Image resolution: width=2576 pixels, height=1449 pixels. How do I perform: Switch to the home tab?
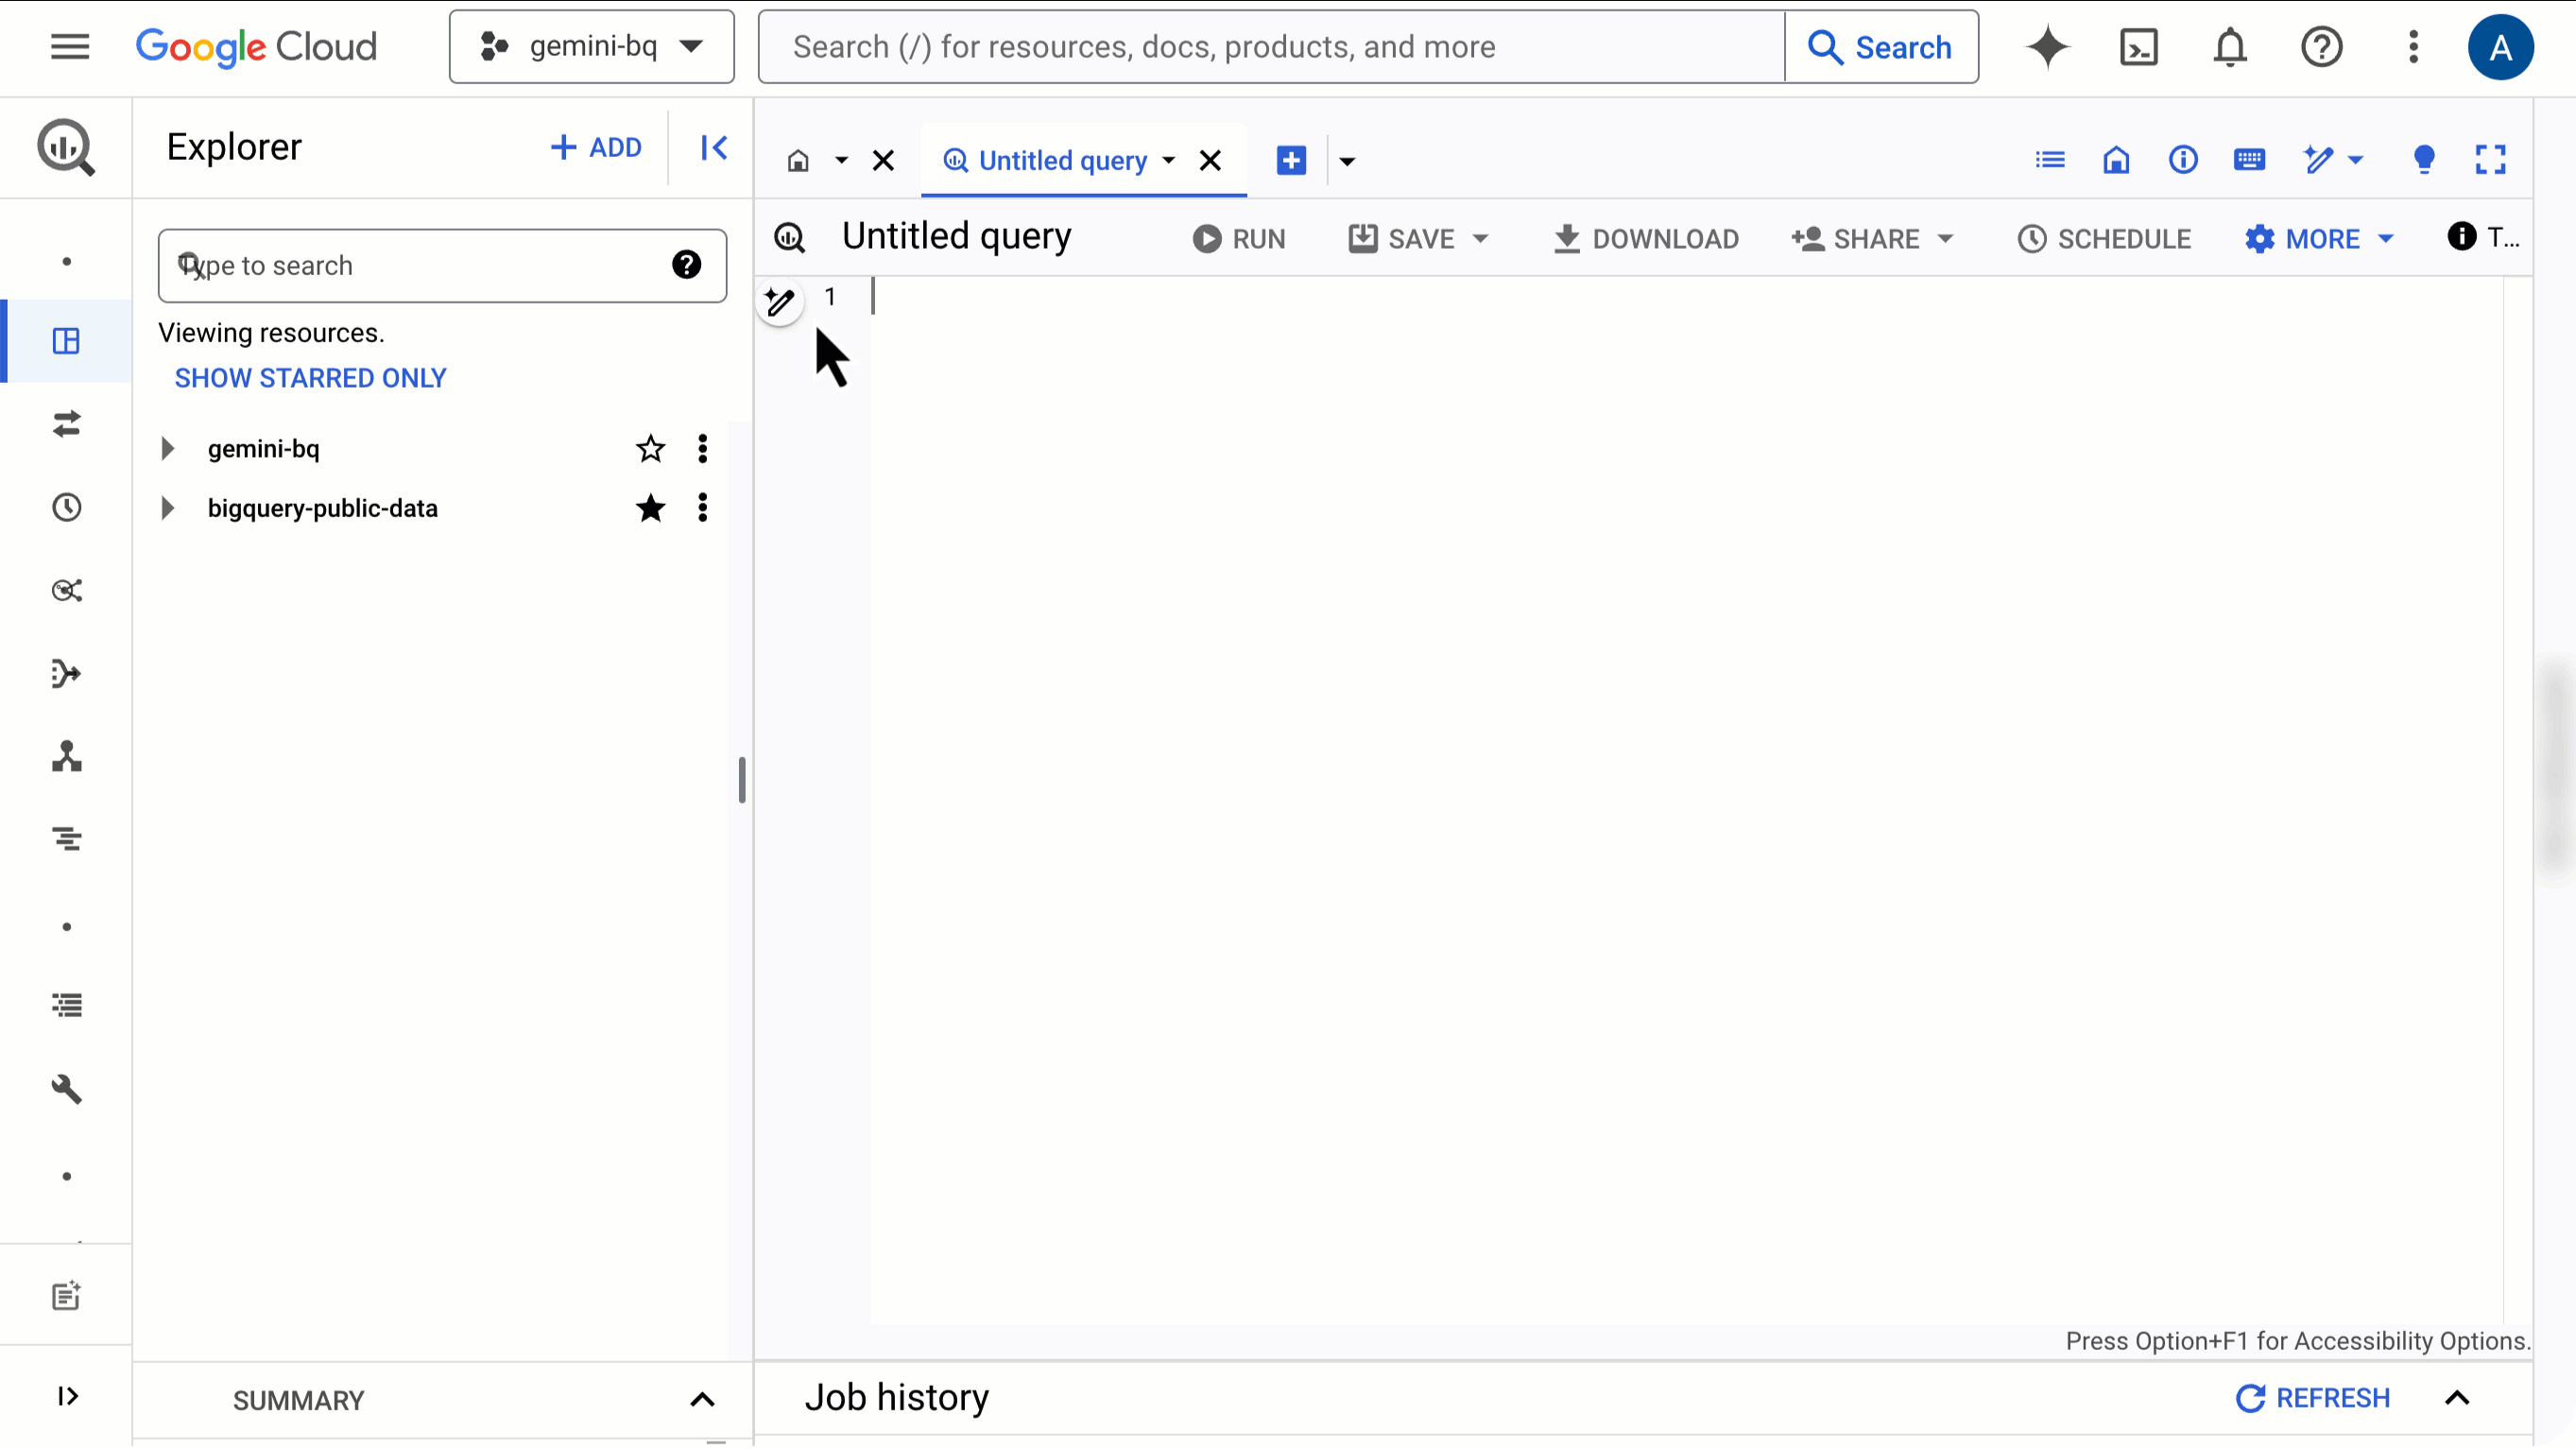798,161
